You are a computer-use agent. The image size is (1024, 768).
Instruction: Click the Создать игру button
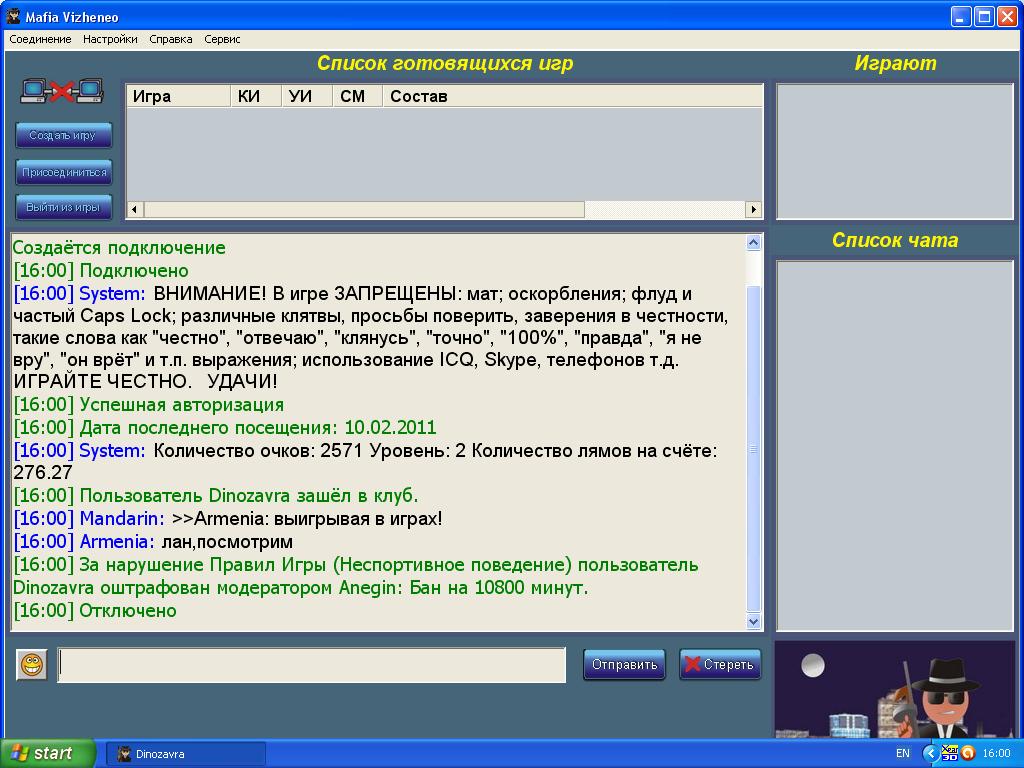pos(63,135)
